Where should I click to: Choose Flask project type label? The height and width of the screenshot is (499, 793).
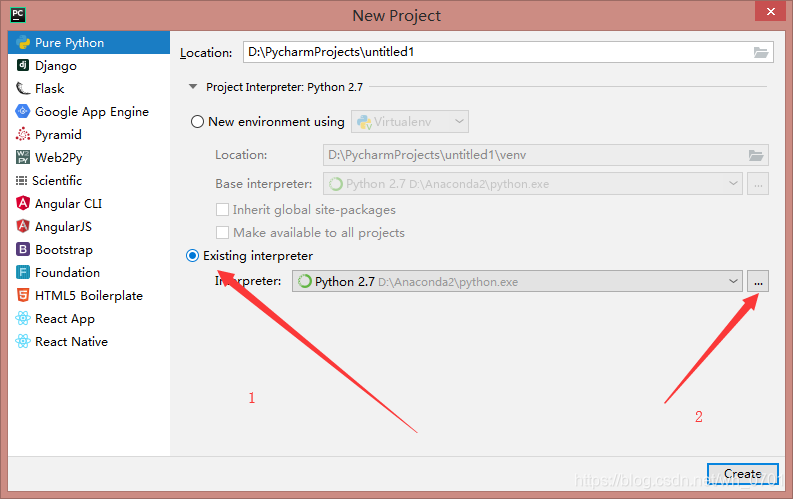pos(50,88)
